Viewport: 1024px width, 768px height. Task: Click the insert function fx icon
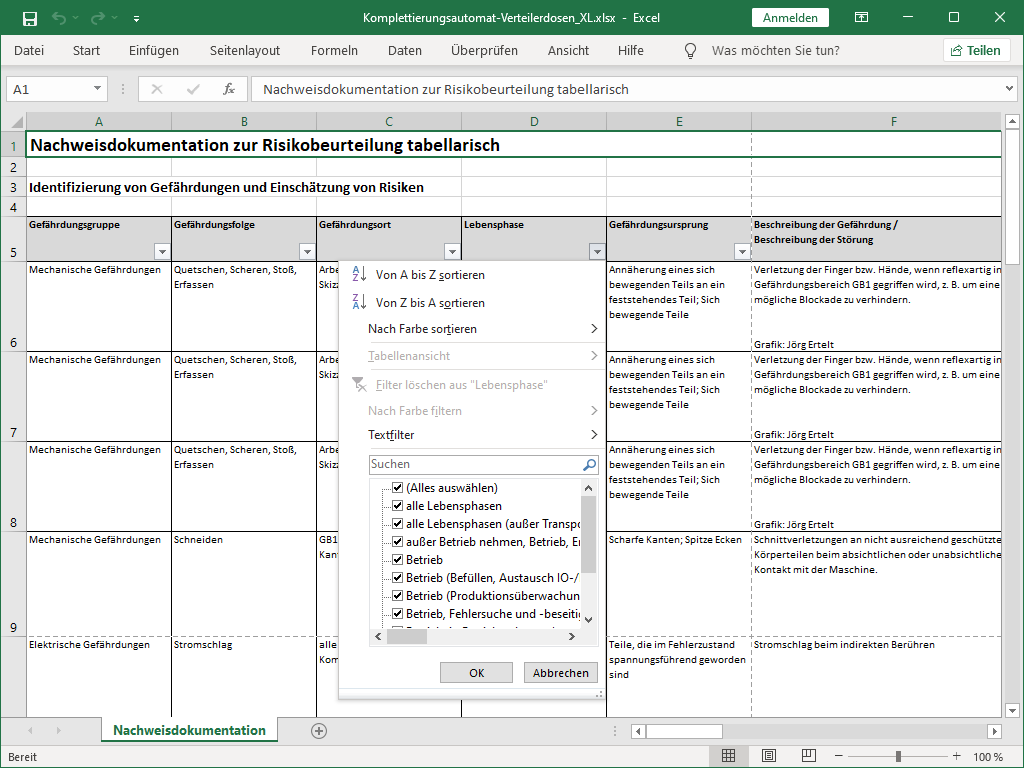[x=229, y=89]
